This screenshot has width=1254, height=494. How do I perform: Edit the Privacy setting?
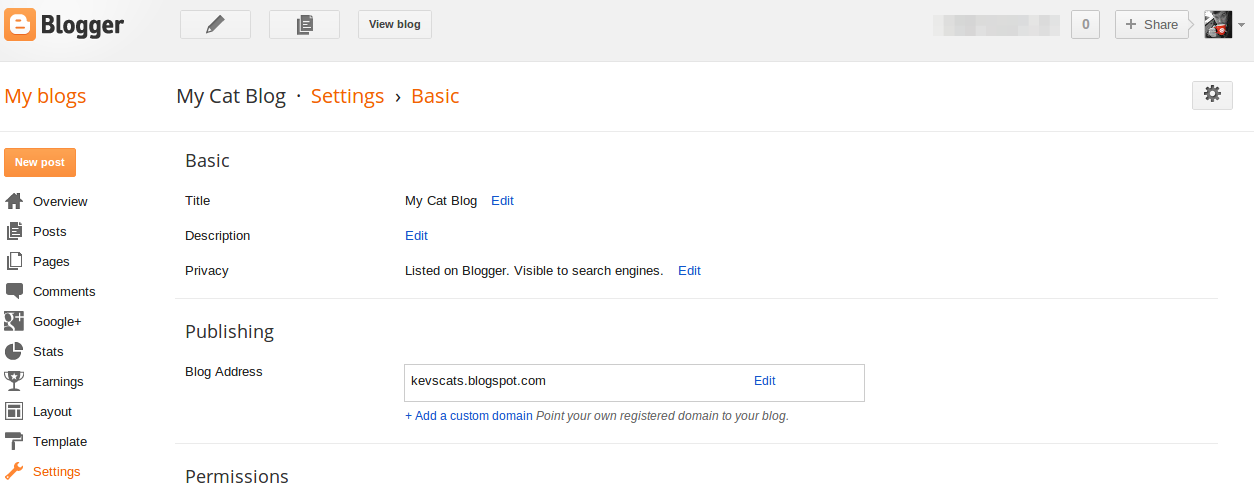coord(689,271)
